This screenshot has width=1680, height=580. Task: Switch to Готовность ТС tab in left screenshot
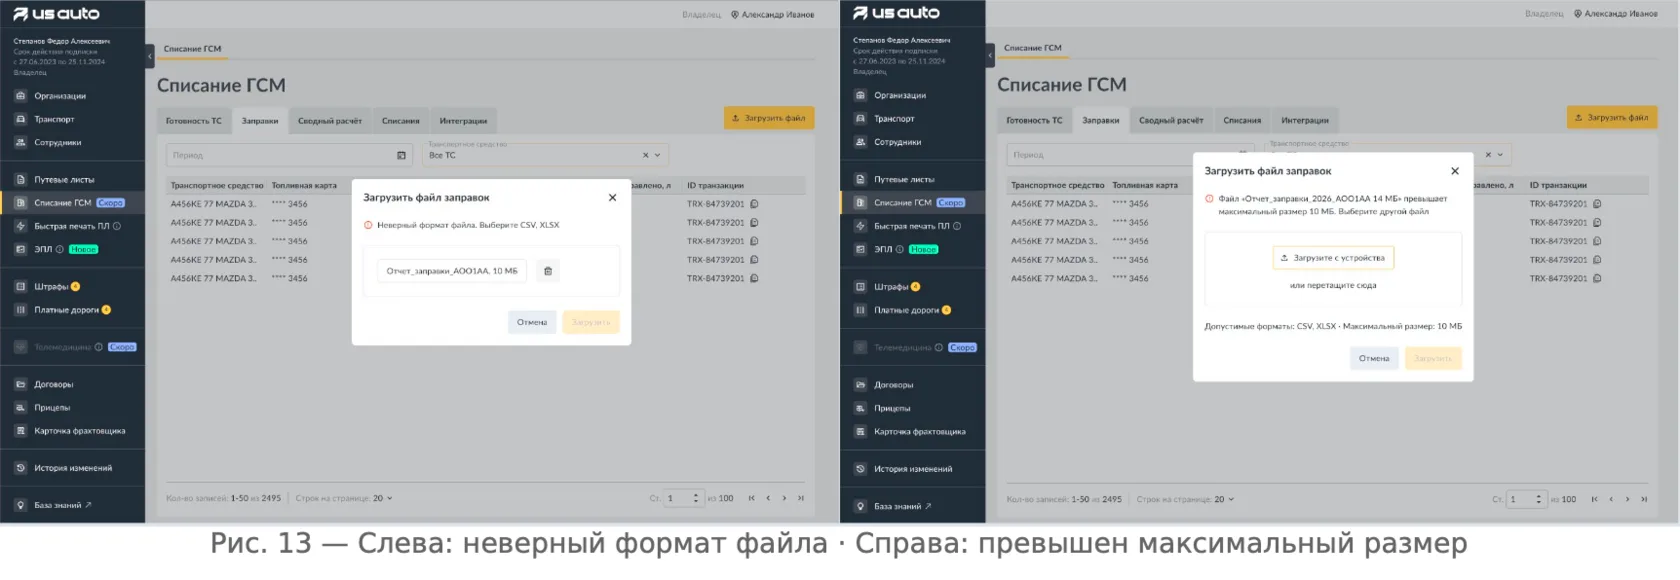[194, 121]
